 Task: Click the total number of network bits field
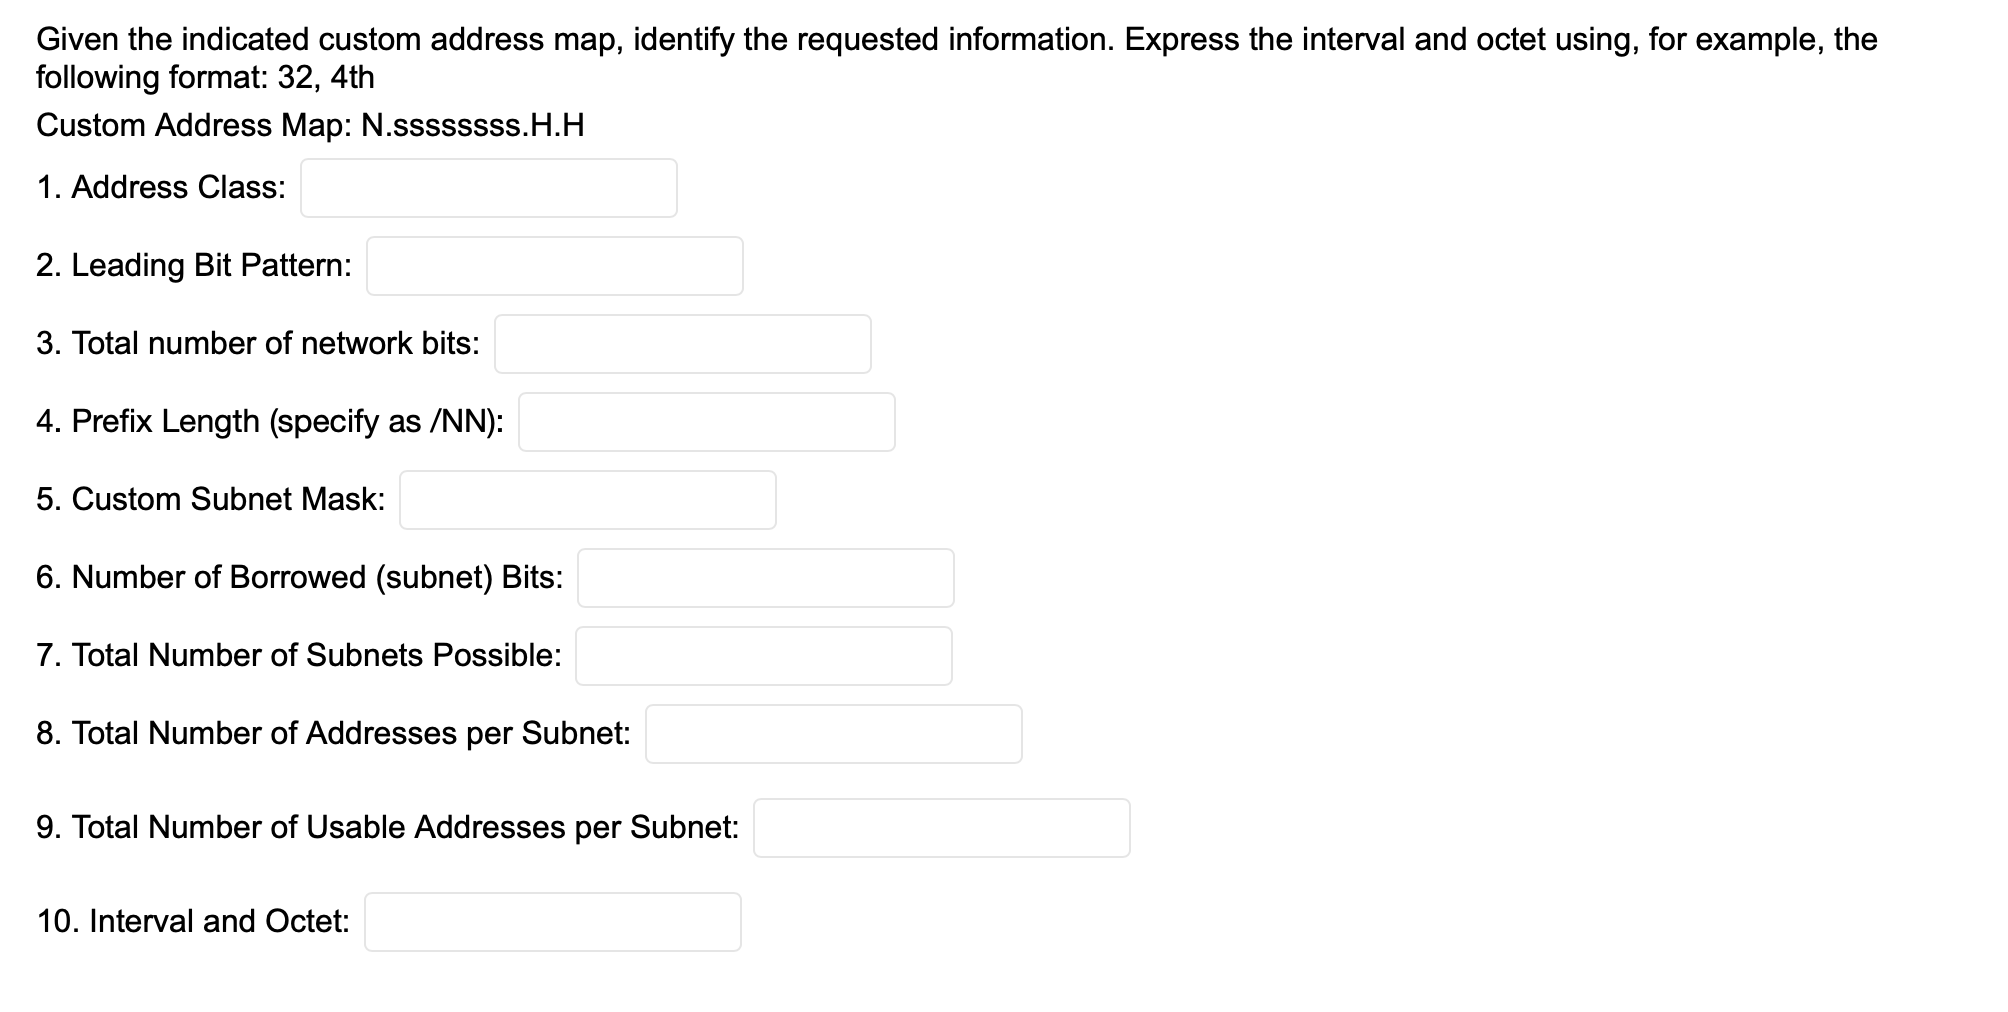click(x=681, y=343)
